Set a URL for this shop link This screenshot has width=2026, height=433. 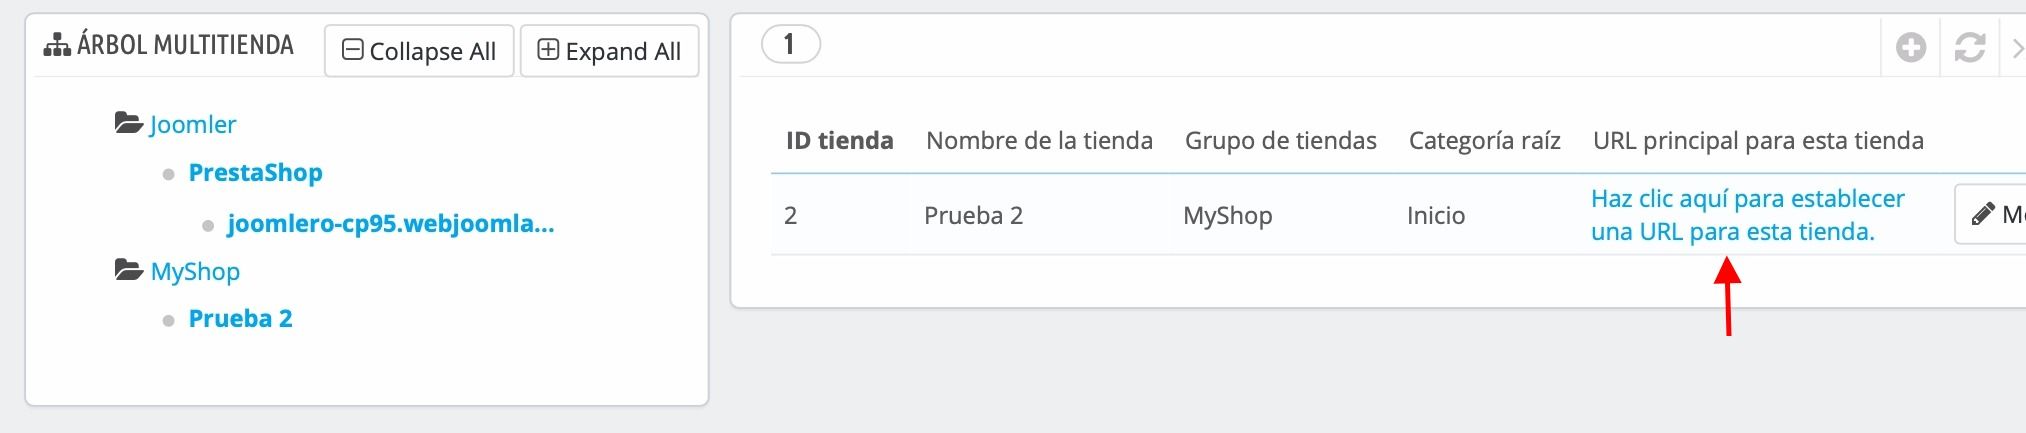(x=1748, y=215)
